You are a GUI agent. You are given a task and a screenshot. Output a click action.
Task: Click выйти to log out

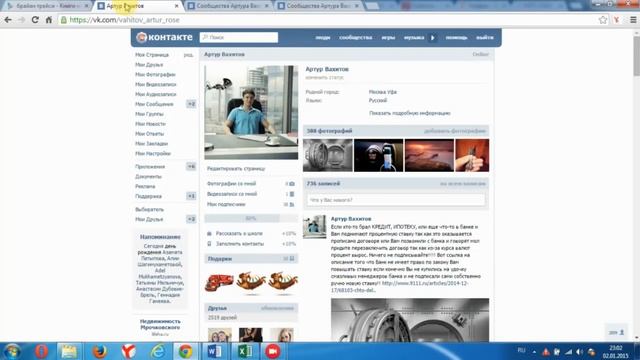click(x=485, y=38)
